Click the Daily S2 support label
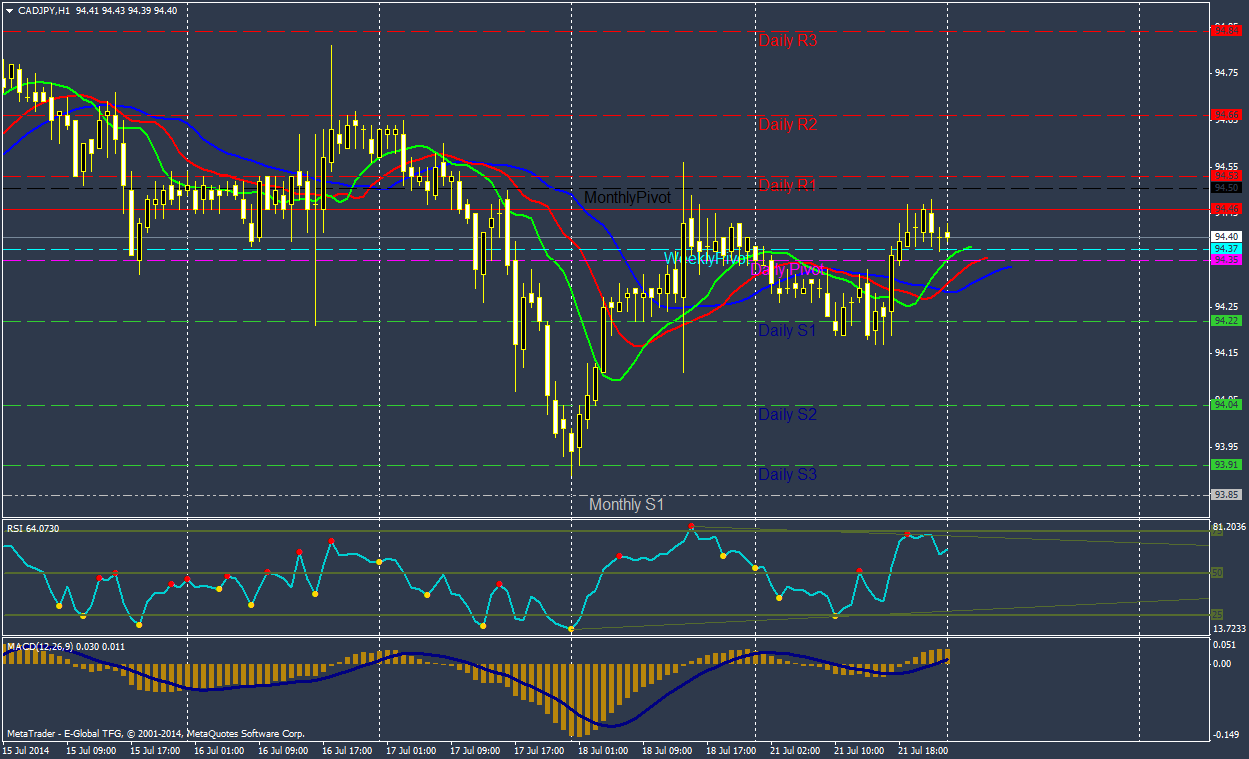 point(787,414)
